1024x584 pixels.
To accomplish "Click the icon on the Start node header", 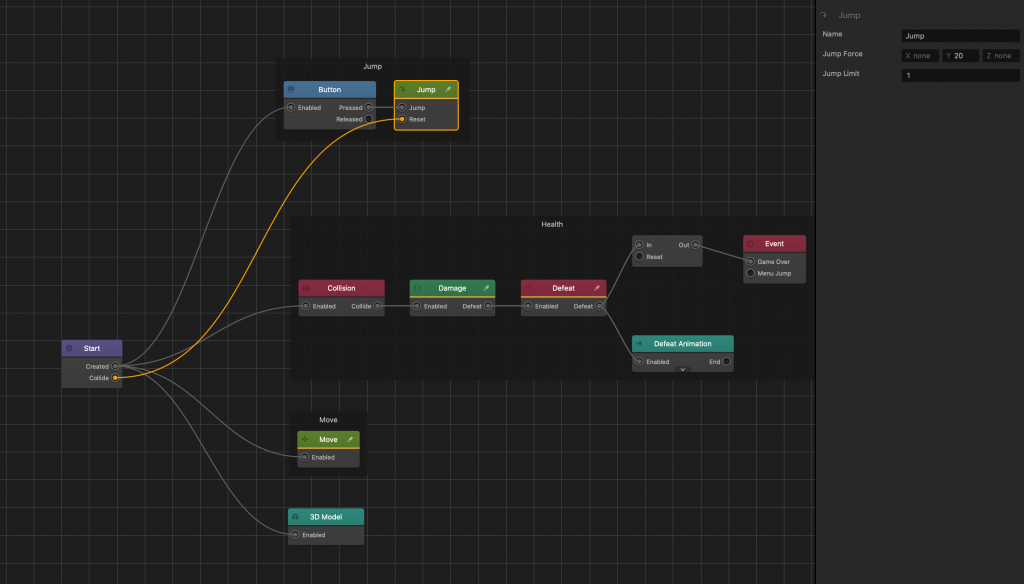I will pyautogui.click(x=68, y=348).
